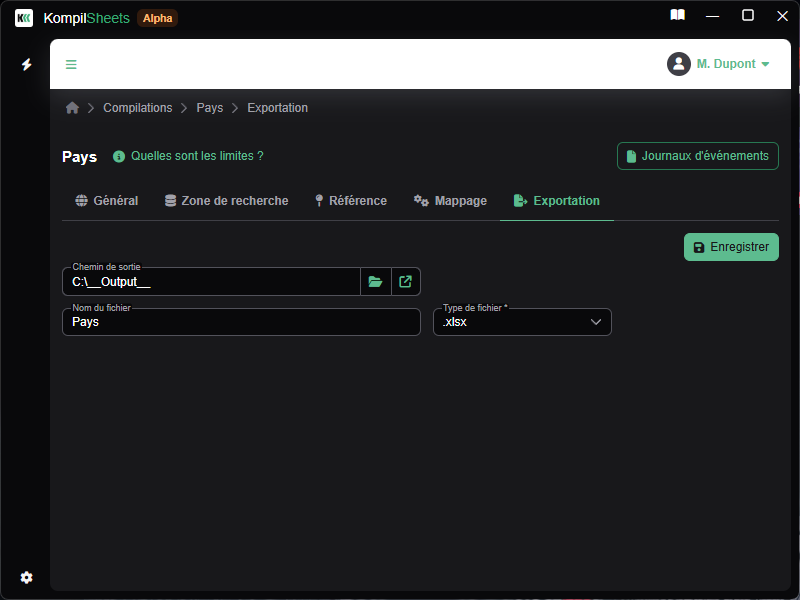The width and height of the screenshot is (800, 600).
Task: Switch to the Général tab
Action: tap(106, 201)
